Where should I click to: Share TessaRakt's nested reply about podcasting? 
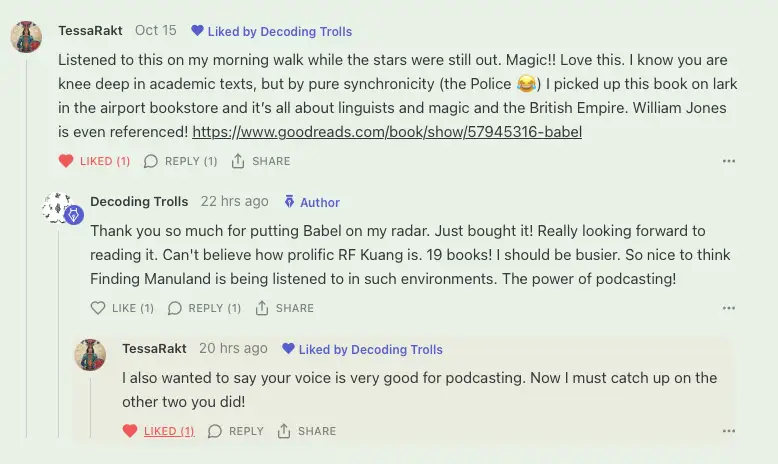(284, 431)
